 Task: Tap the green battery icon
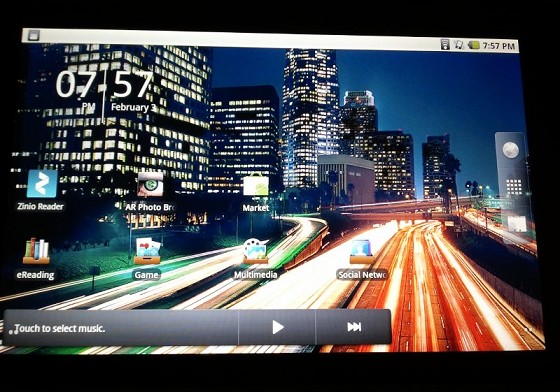point(474,45)
